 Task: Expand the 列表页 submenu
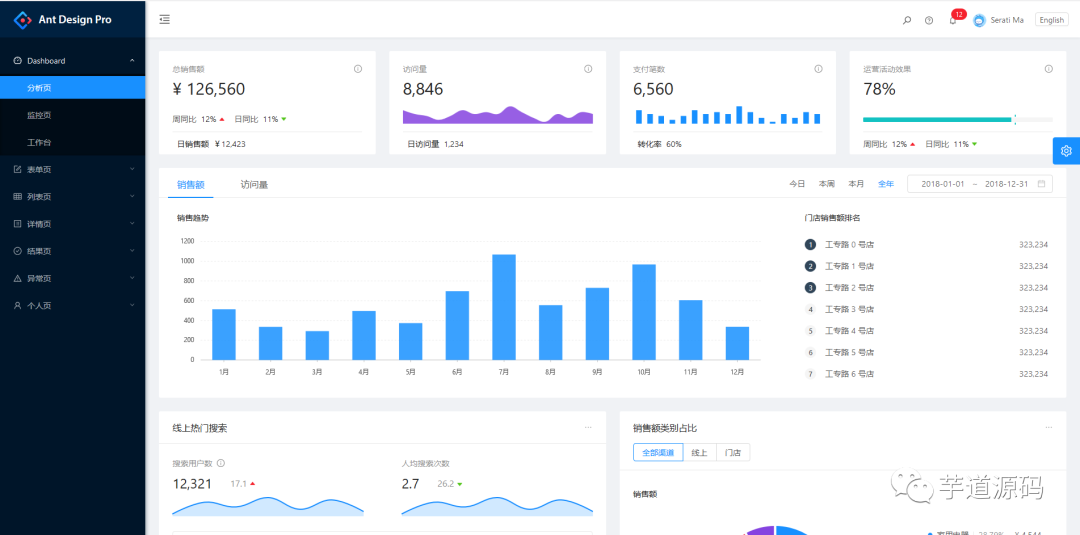point(132,196)
